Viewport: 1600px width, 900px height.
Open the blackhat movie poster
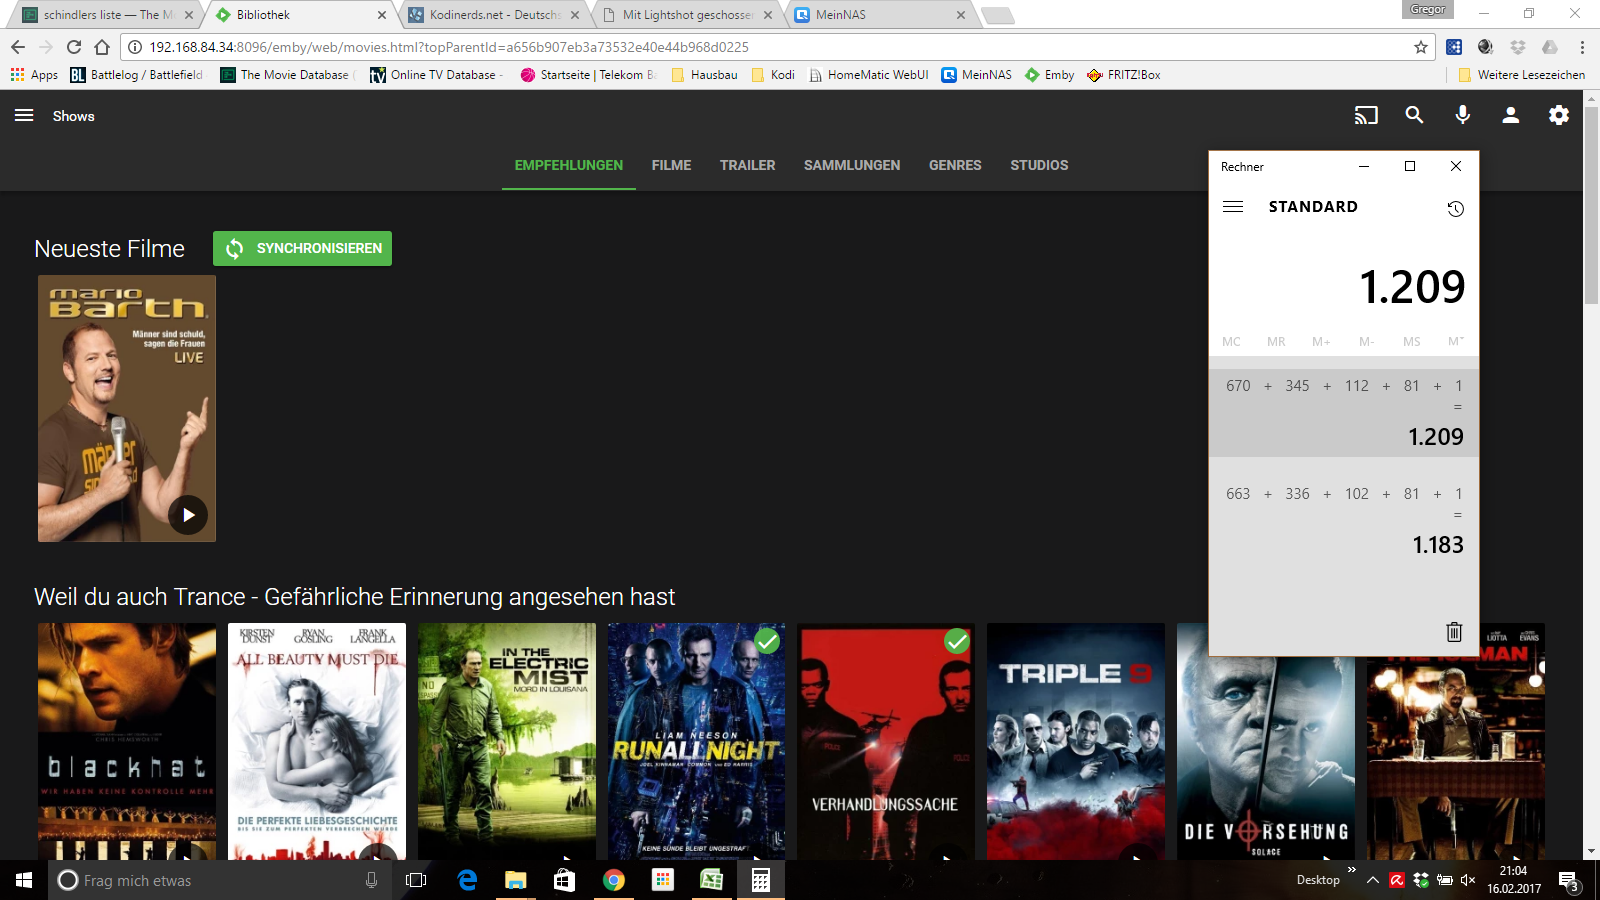(127, 741)
